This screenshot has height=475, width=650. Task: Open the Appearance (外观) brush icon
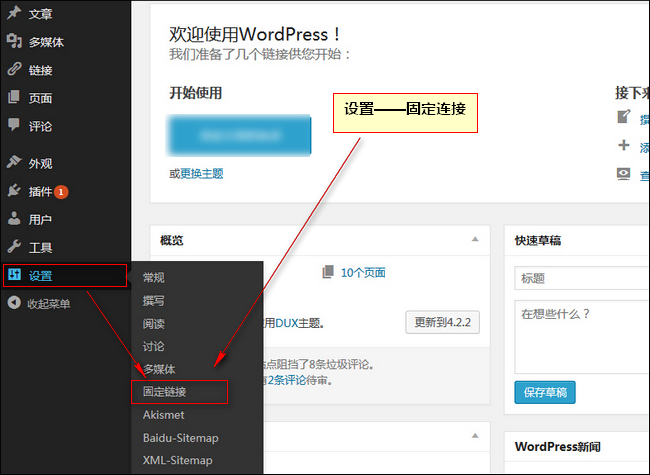click(x=14, y=162)
